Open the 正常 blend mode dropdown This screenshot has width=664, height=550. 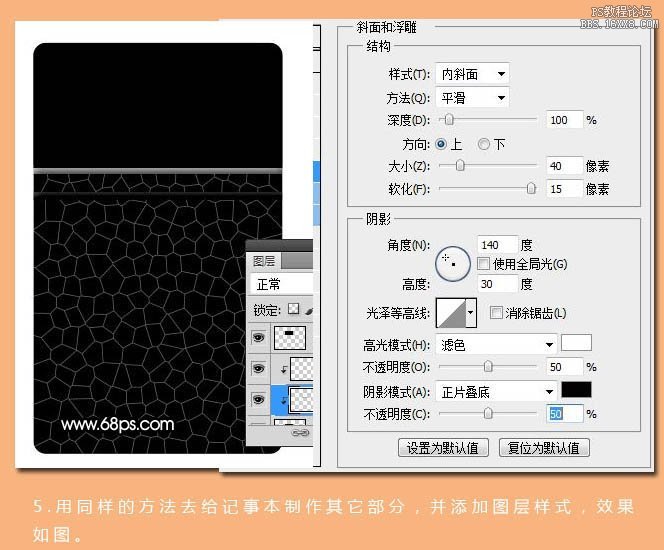pos(281,284)
